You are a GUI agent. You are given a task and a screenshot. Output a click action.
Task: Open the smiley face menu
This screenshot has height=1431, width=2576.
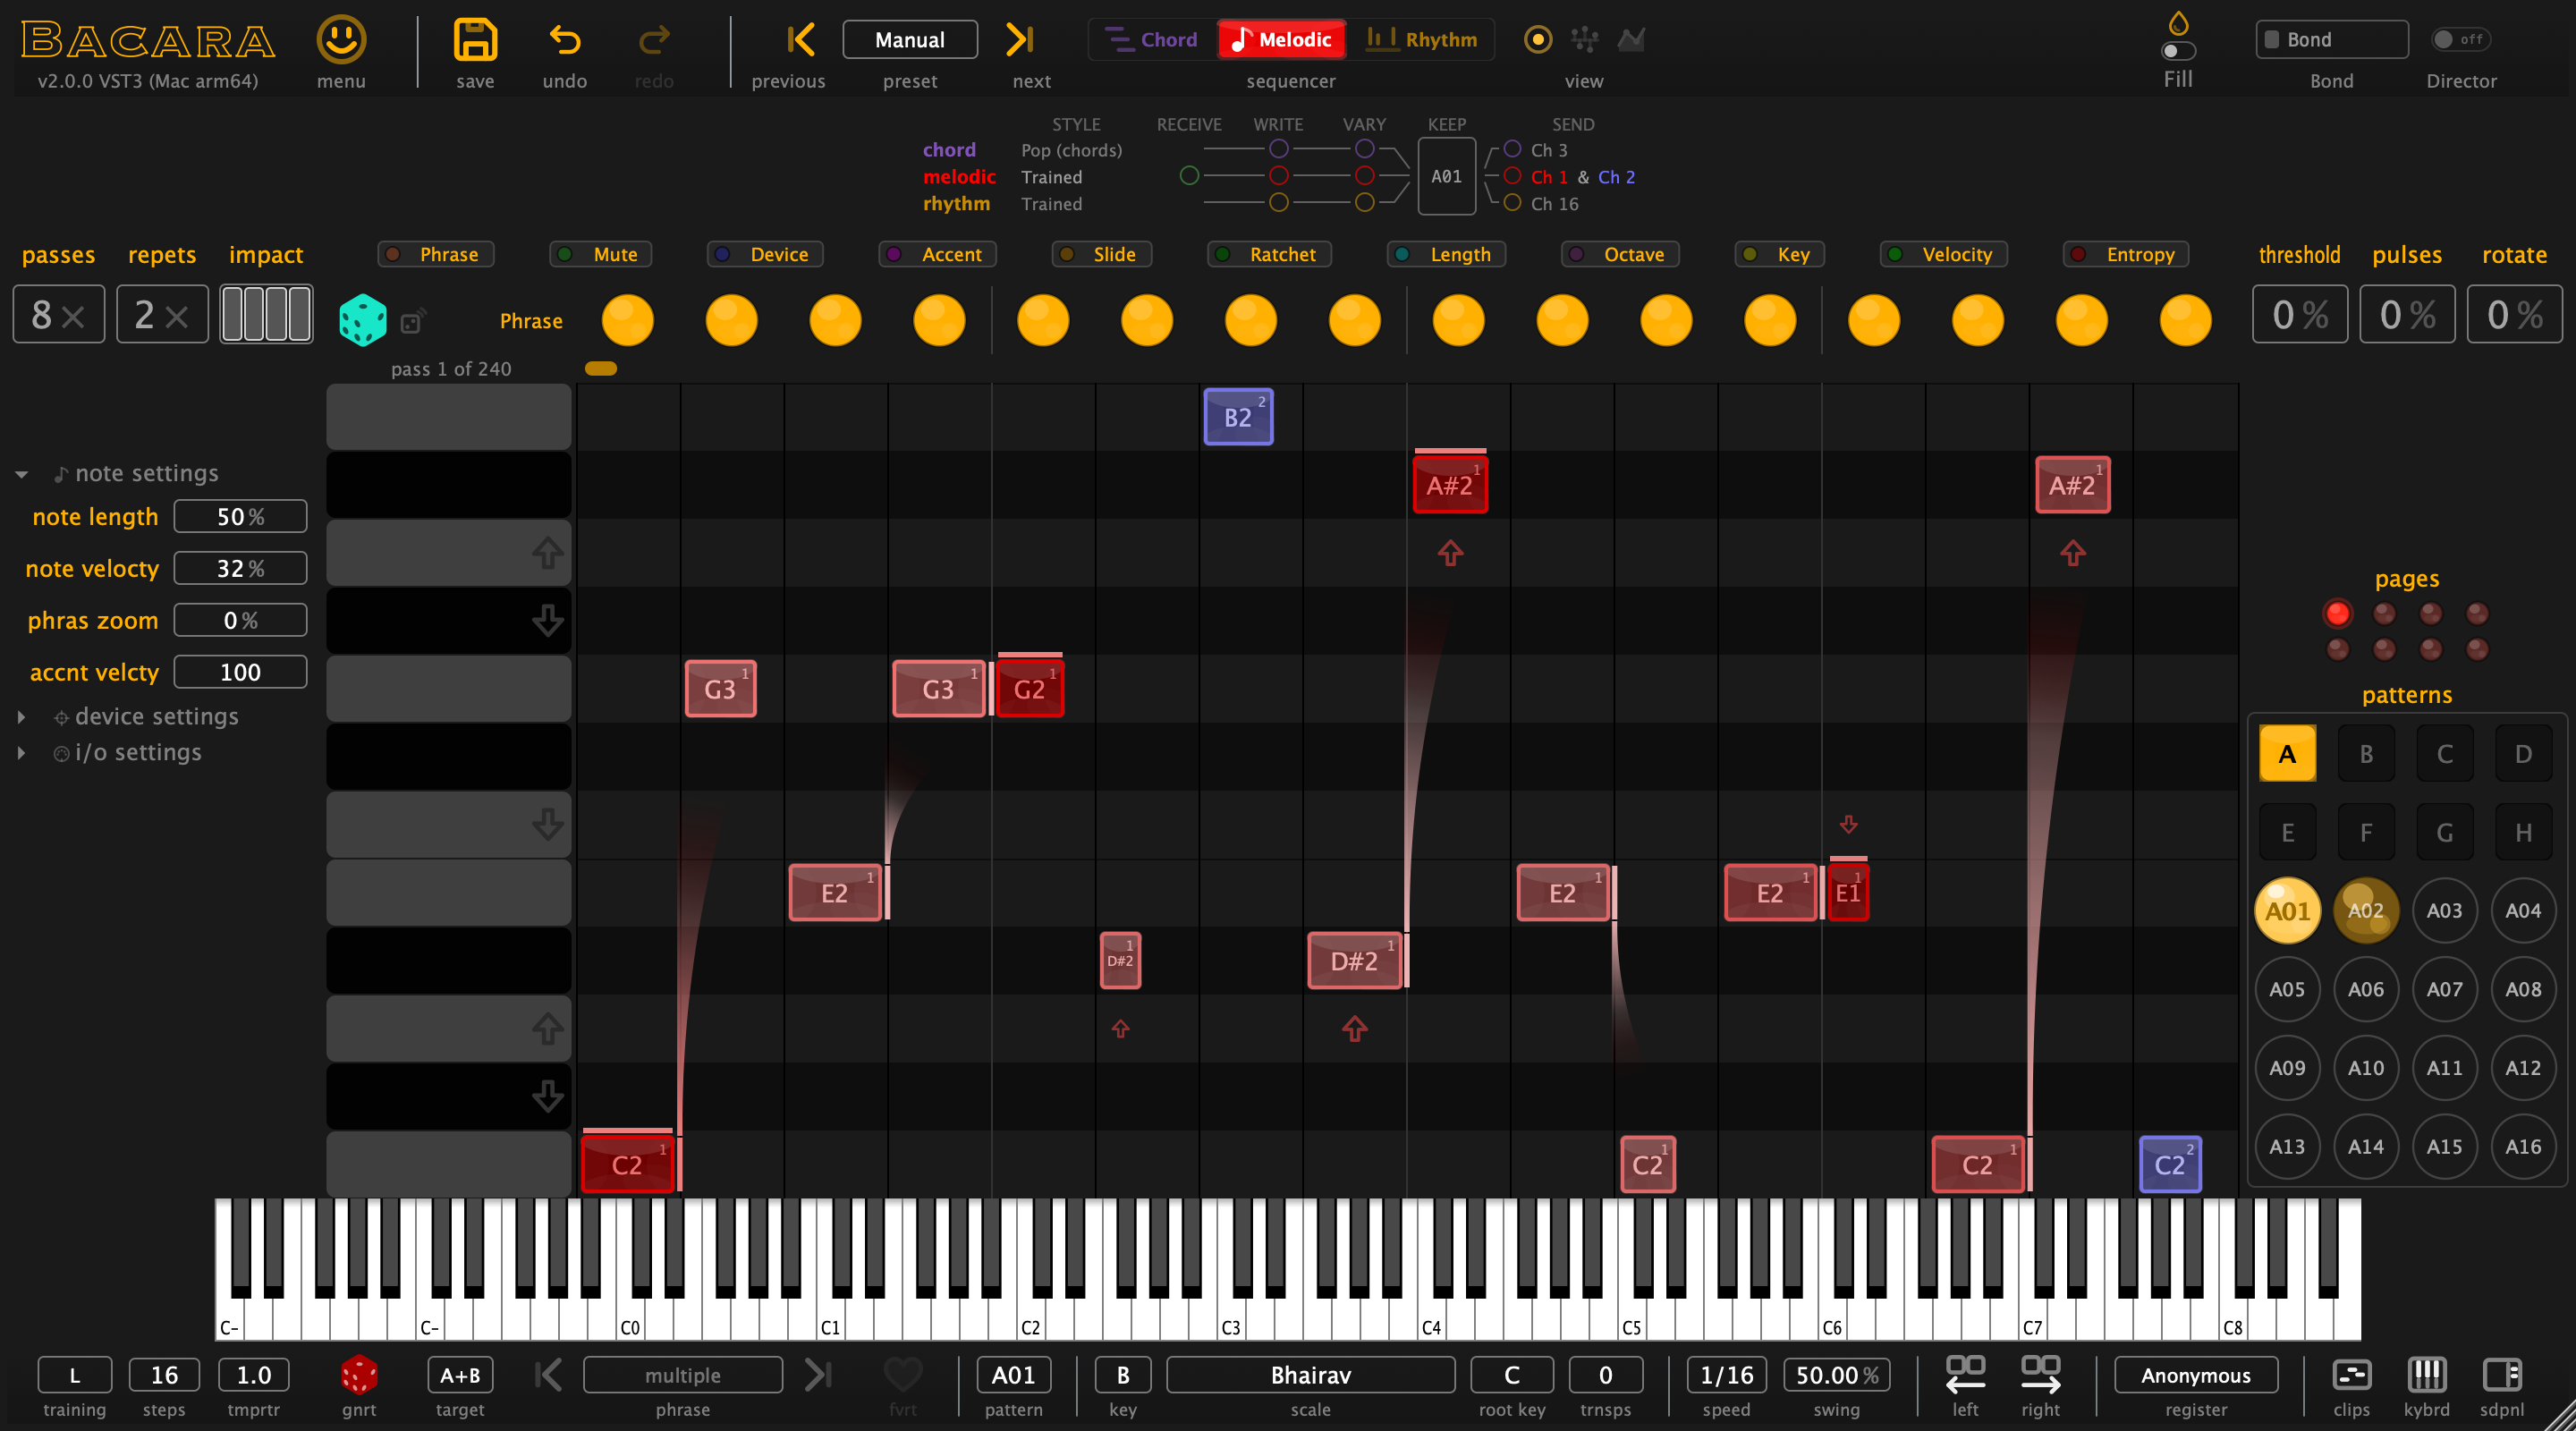click(341, 40)
